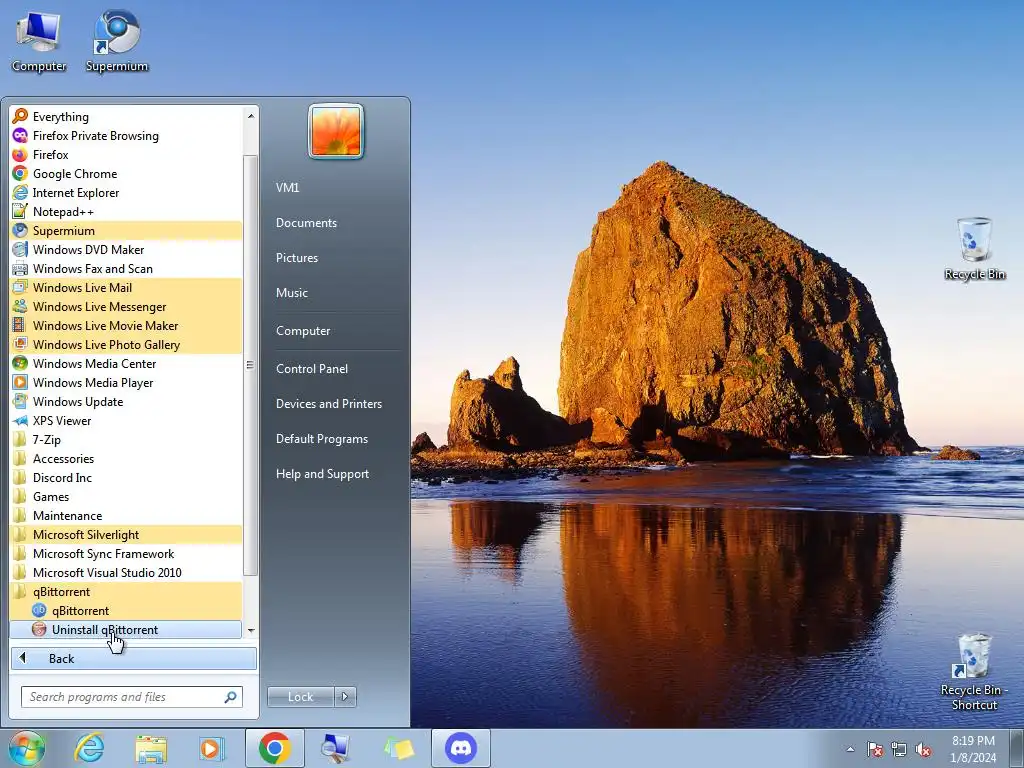Viewport: 1024px width, 768px height.
Task: Open Pictures from Start menu
Action: click(296, 258)
